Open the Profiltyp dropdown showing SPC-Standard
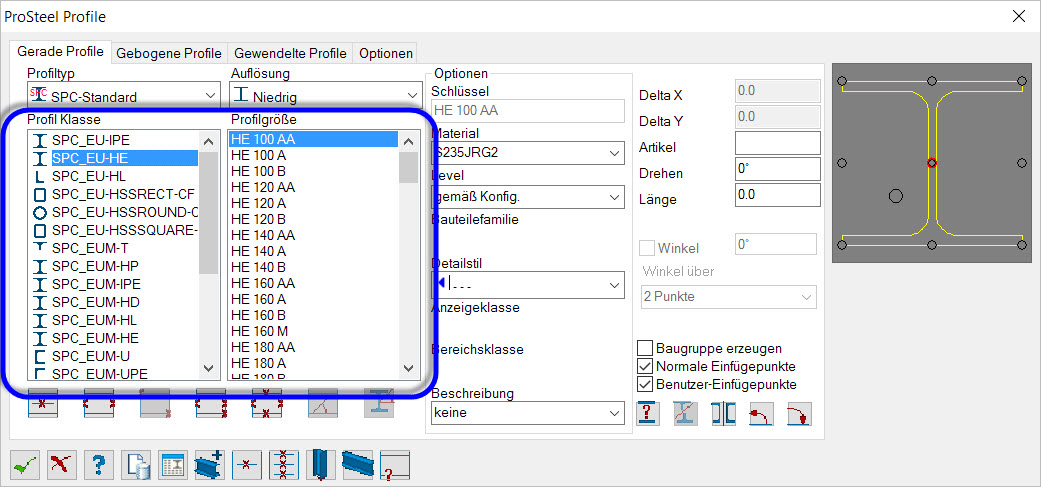Viewport: 1041px width, 487px height. (x=123, y=96)
